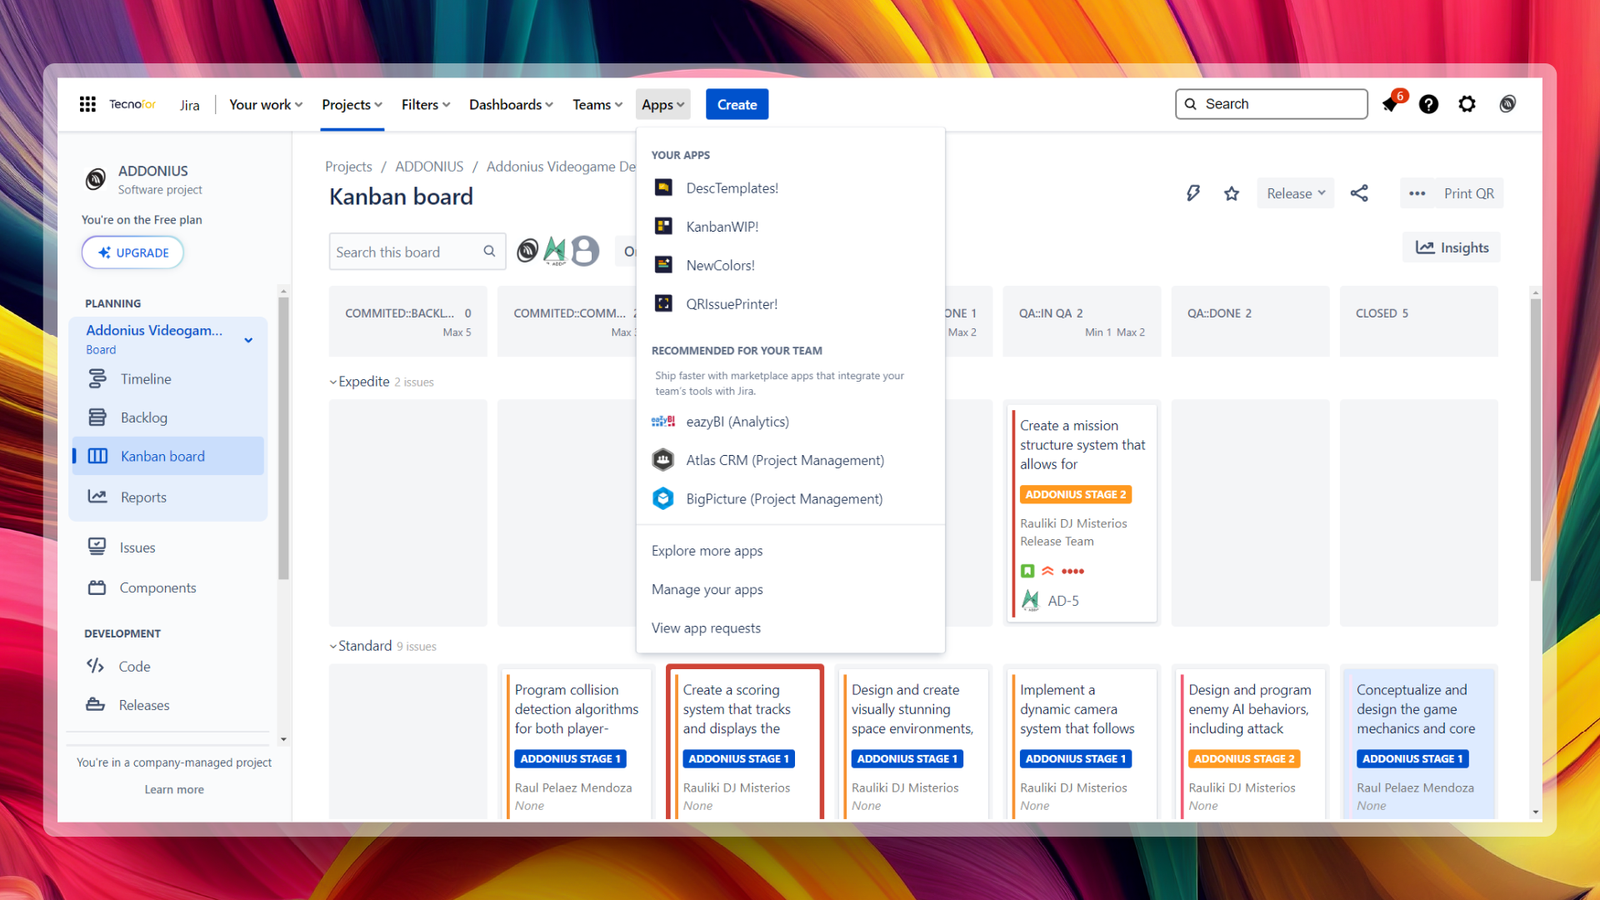Click the board vertical scrollbar

[x=1536, y=440]
